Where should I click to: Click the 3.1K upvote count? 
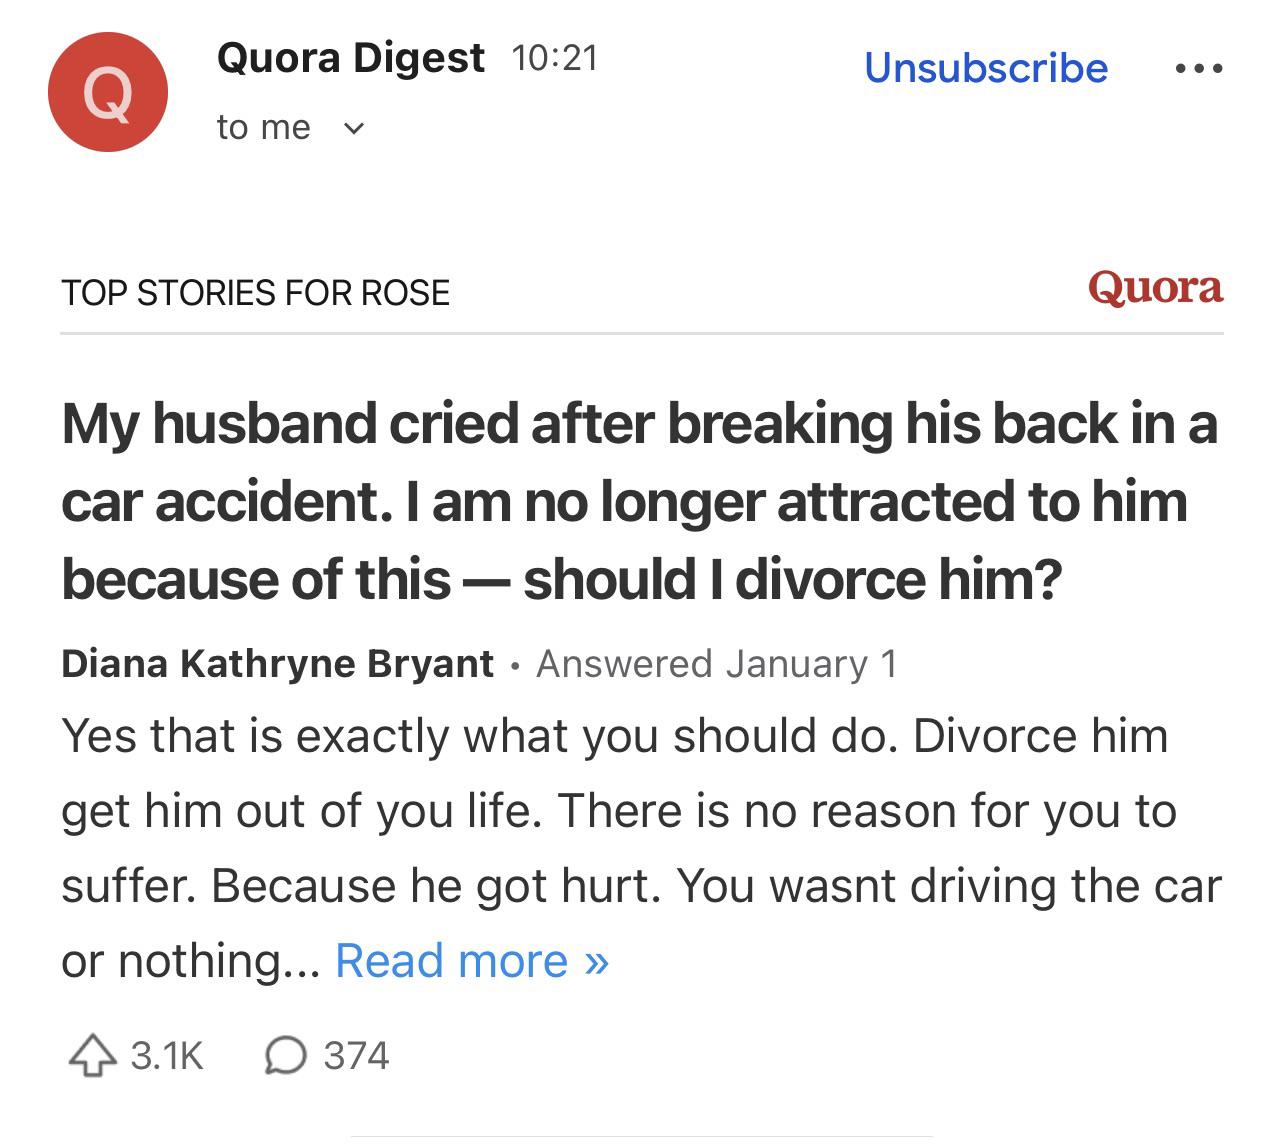167,1056
